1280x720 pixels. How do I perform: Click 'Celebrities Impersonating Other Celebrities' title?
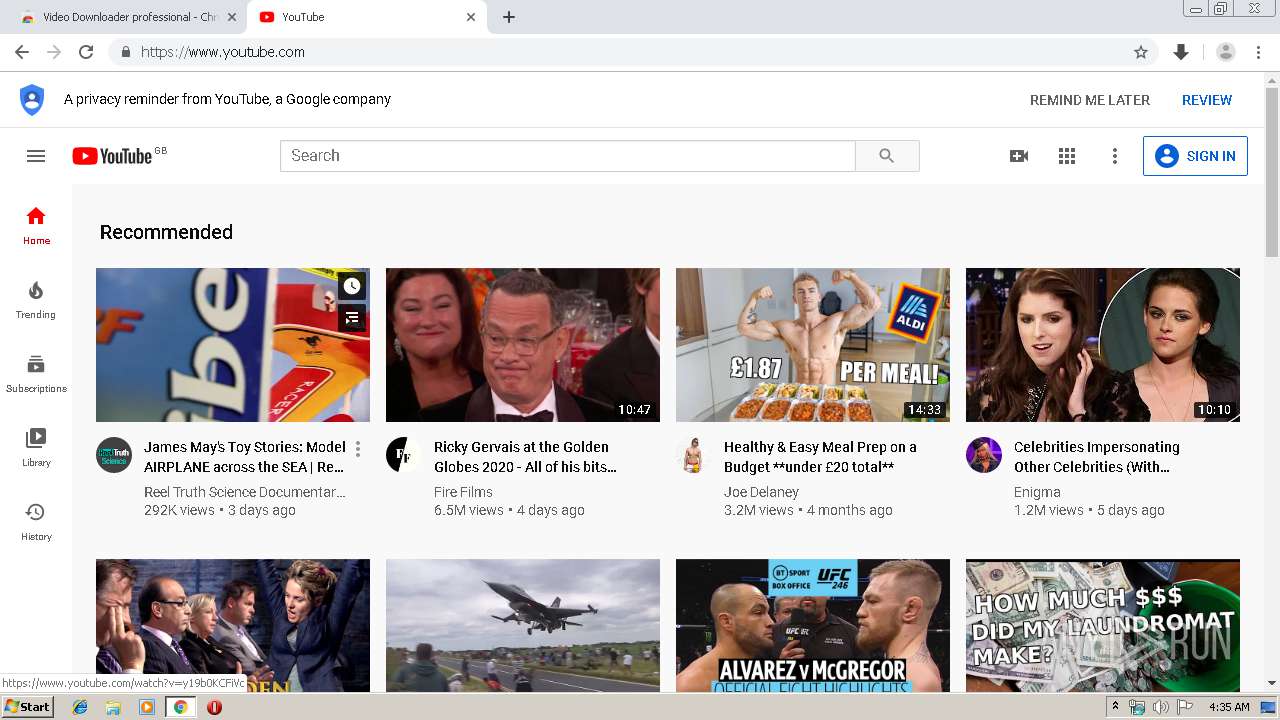1097,457
